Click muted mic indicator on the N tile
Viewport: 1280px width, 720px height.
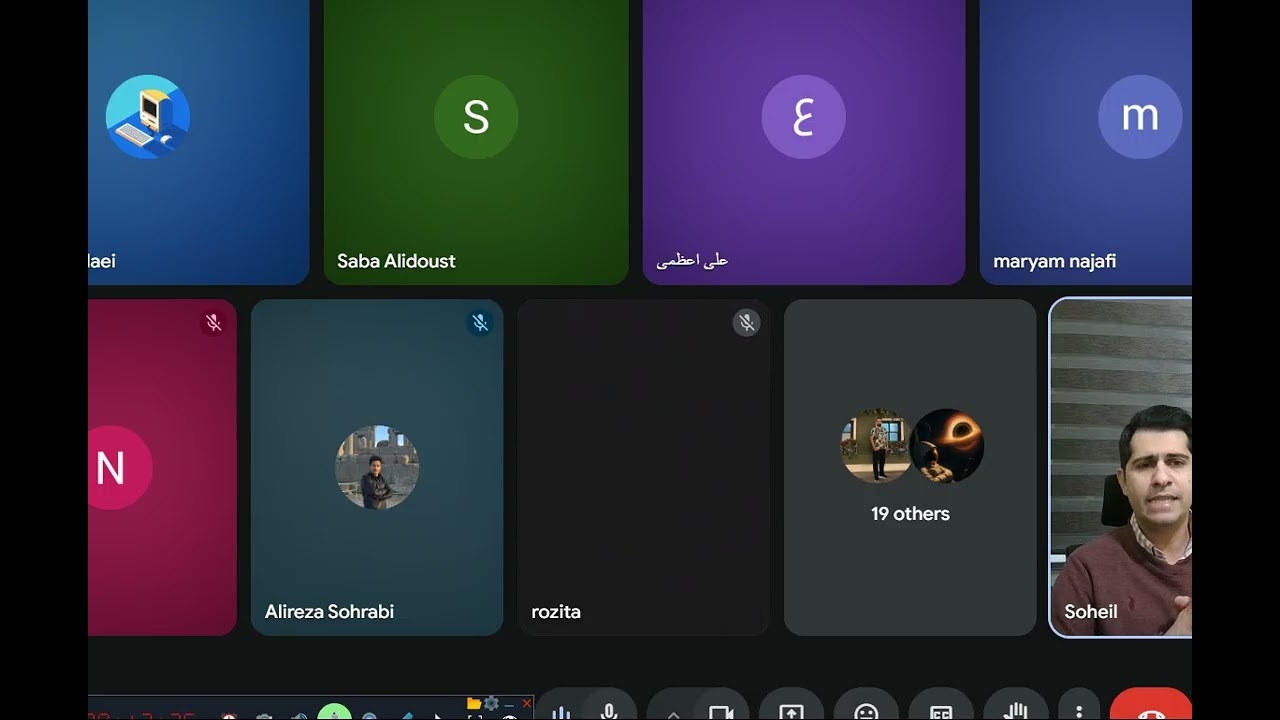213,323
